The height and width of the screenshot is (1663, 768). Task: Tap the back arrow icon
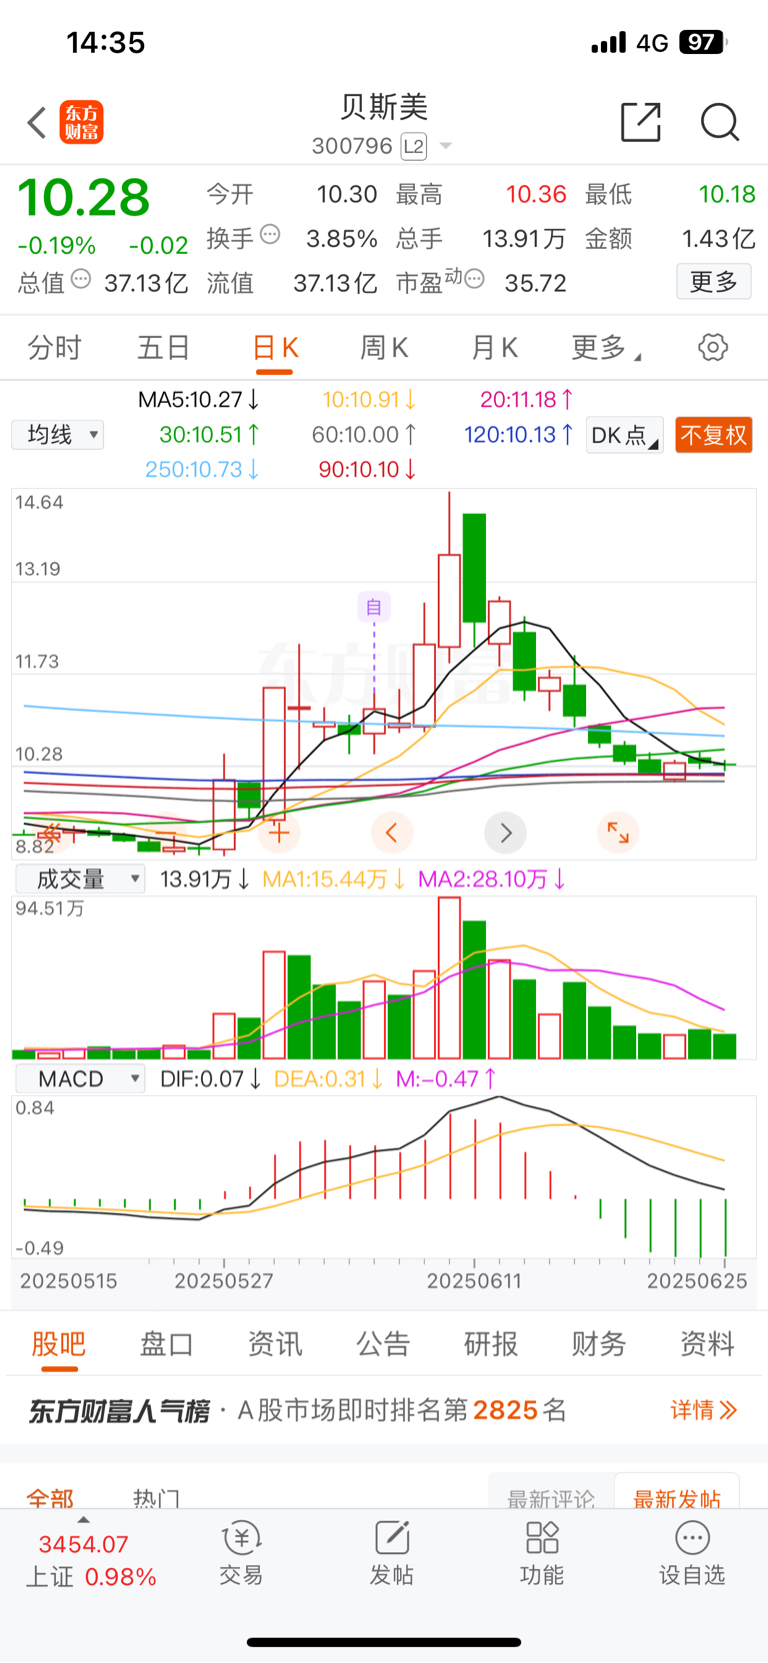[37, 123]
